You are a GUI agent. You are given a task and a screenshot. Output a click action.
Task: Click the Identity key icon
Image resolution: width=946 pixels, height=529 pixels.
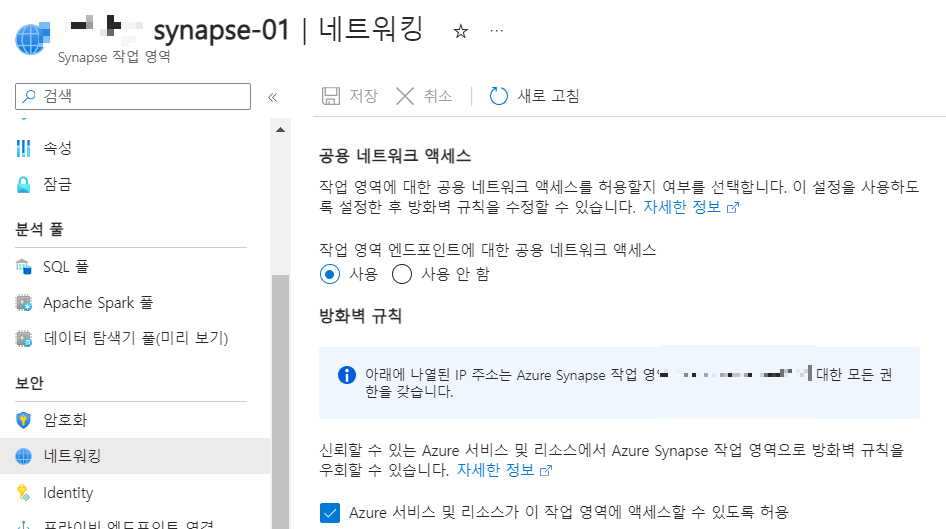tap(24, 493)
